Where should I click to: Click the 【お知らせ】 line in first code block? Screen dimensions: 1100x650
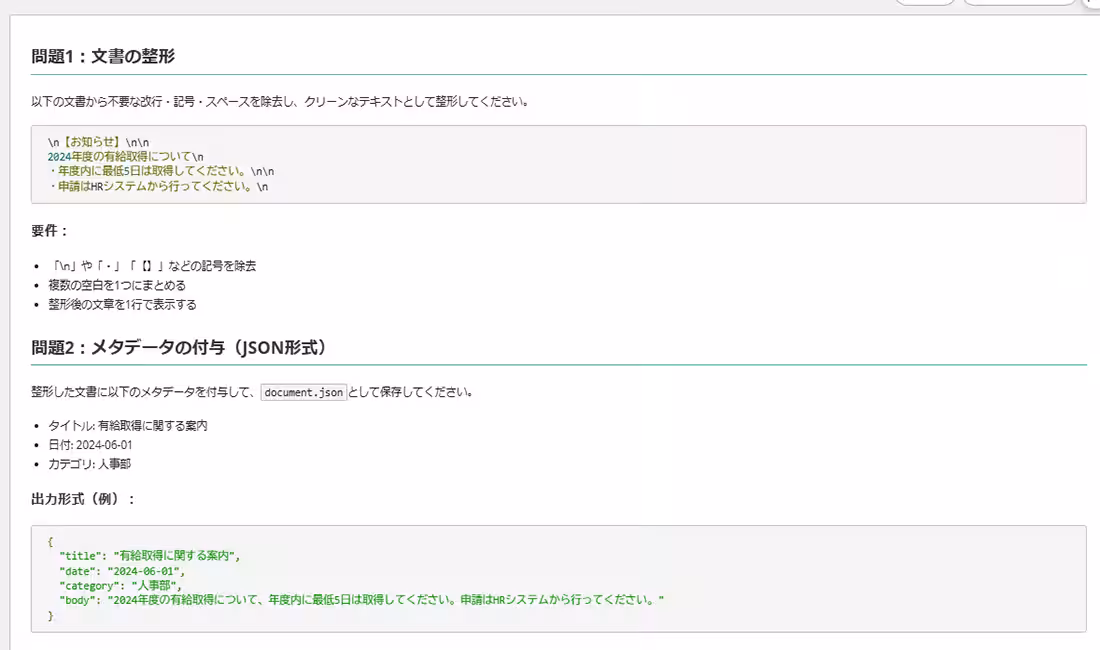(x=98, y=142)
